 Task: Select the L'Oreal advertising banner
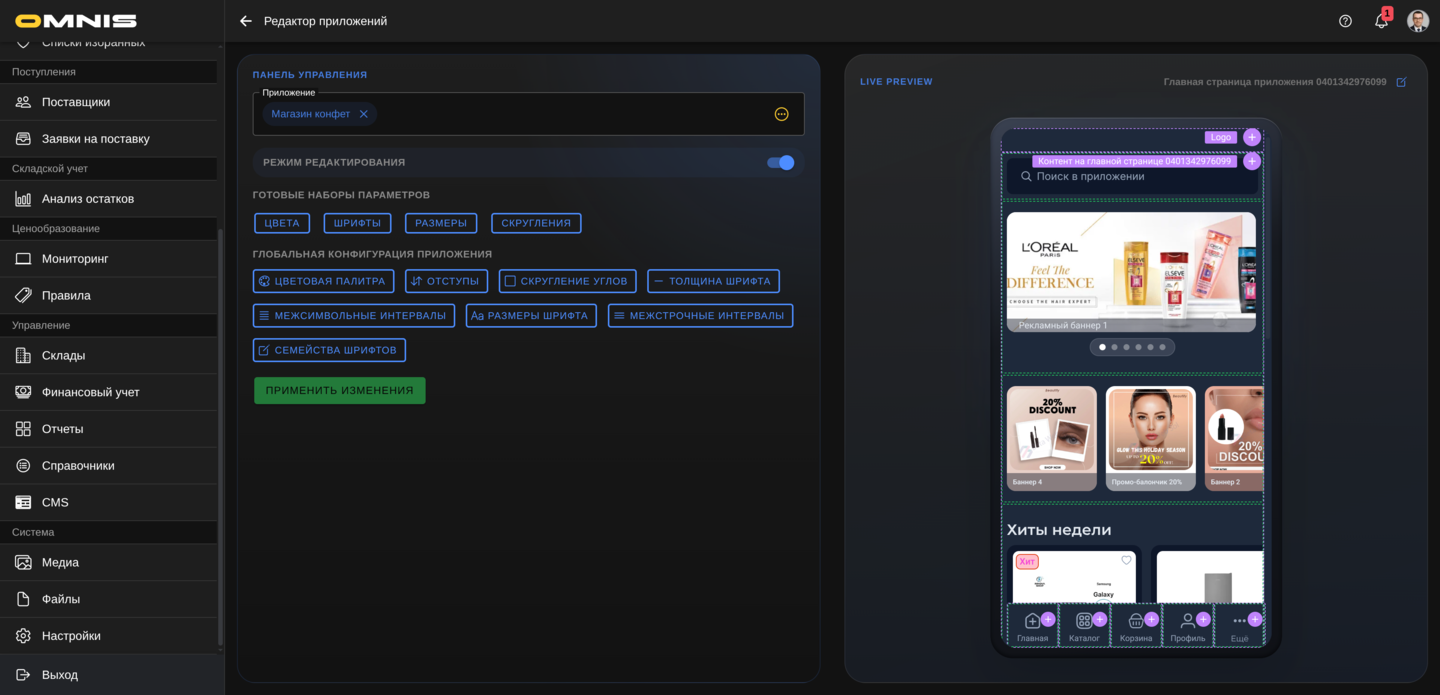point(1130,270)
